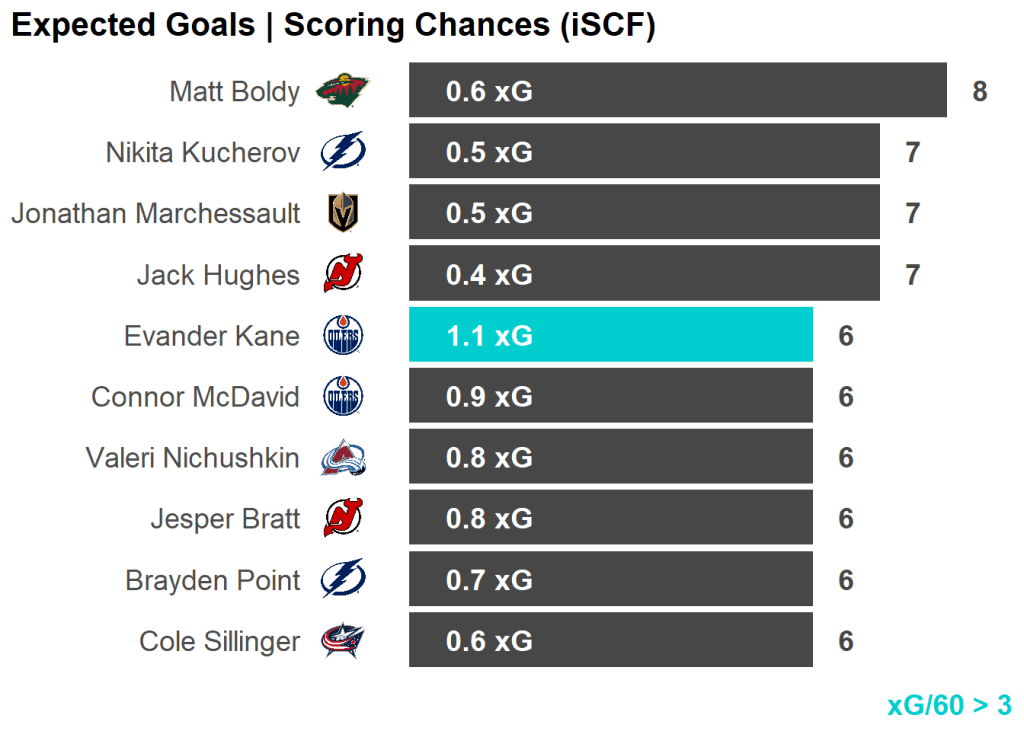Viewport: 1024px width, 731px height.
Task: Click the Golden Knights logo beside Jonathan Marchessault
Action: 342,214
